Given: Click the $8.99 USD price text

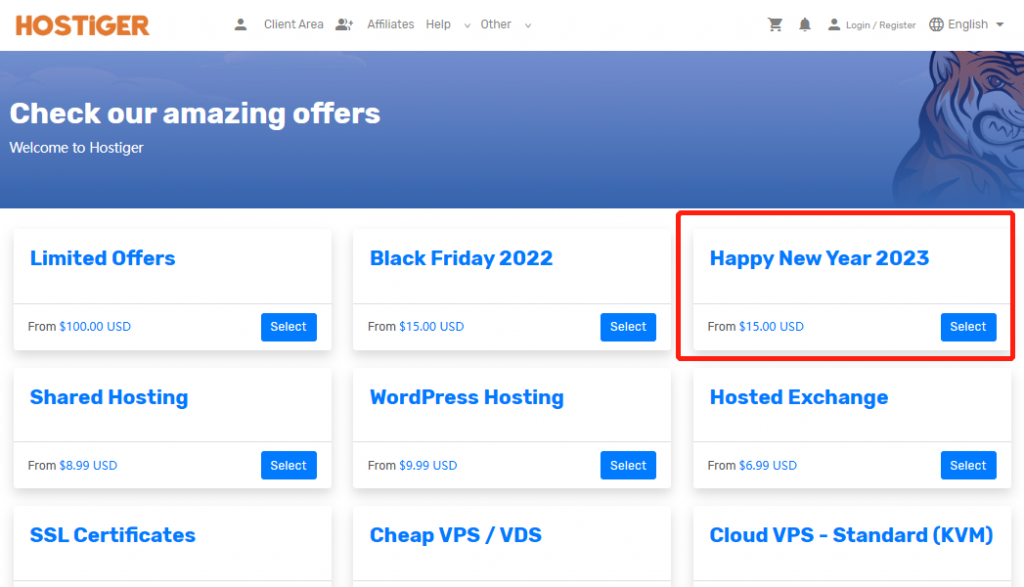Looking at the screenshot, I should 88,466.
